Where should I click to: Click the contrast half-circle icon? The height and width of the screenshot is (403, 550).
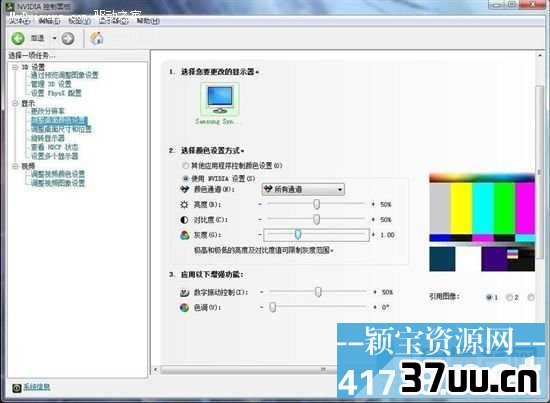point(184,220)
